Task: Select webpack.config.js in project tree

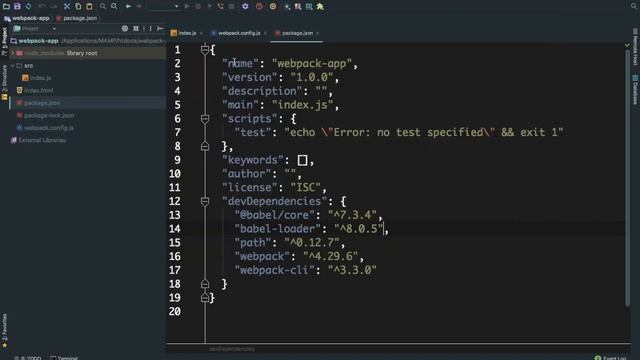Action: 45,128
